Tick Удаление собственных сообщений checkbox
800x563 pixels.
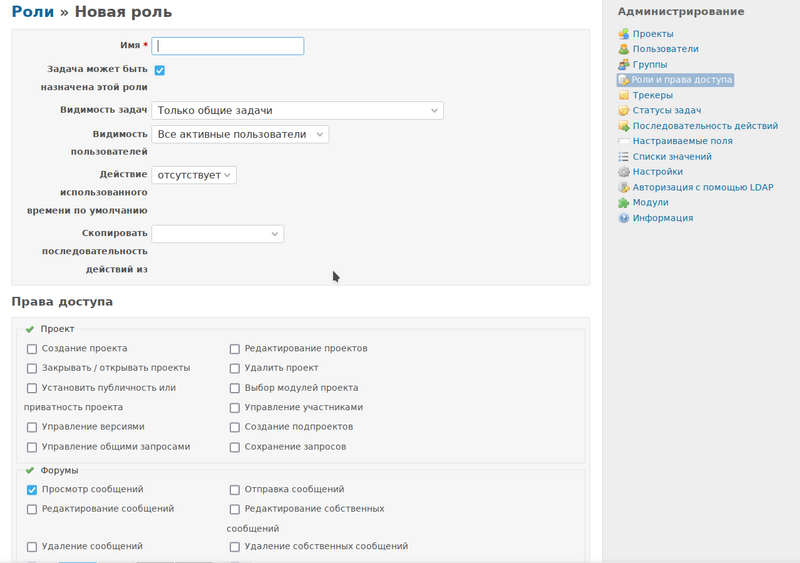[235, 547]
